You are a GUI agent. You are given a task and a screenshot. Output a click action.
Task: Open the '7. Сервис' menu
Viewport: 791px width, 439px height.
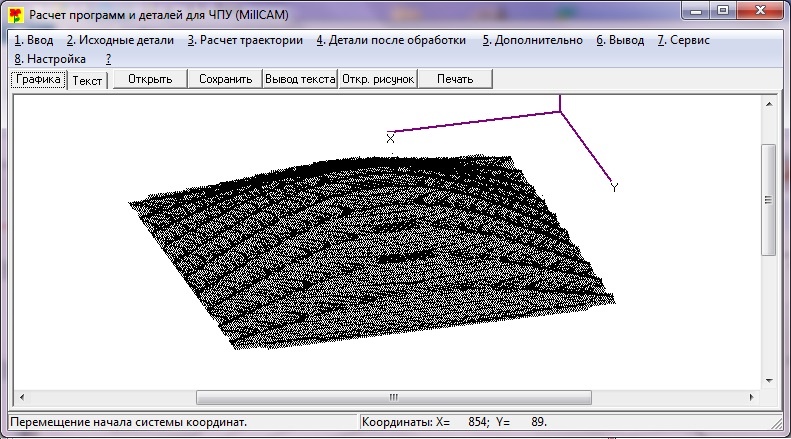click(x=683, y=40)
